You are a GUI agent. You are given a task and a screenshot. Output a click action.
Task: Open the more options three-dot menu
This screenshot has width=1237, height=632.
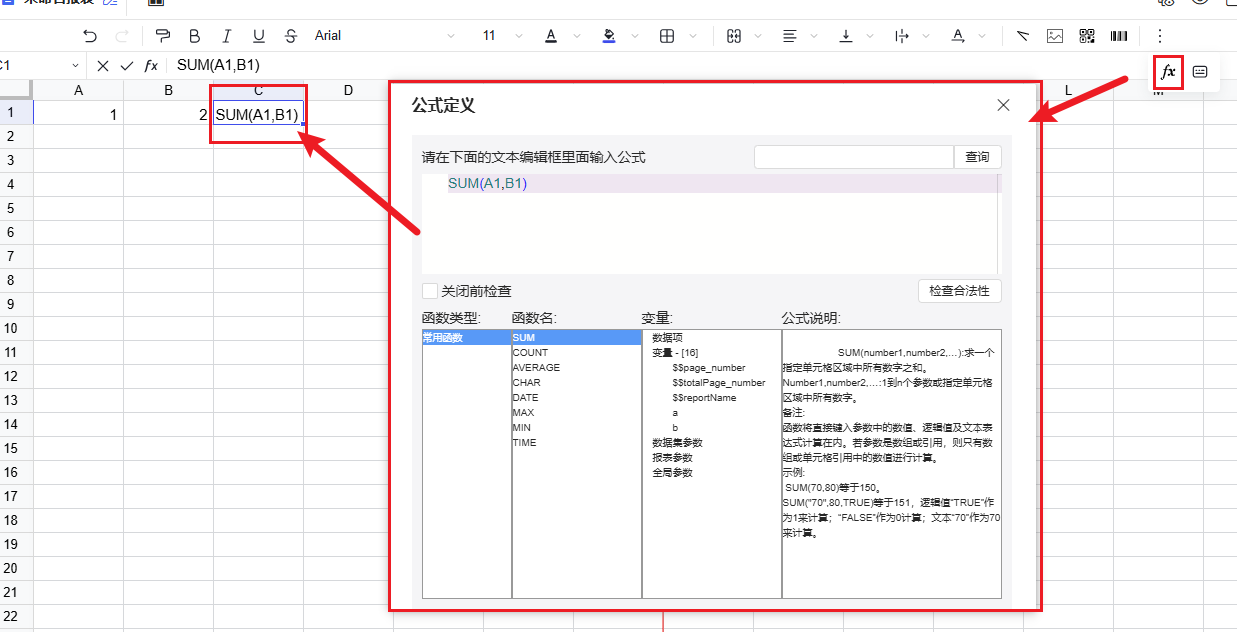pyautogui.click(x=1160, y=36)
